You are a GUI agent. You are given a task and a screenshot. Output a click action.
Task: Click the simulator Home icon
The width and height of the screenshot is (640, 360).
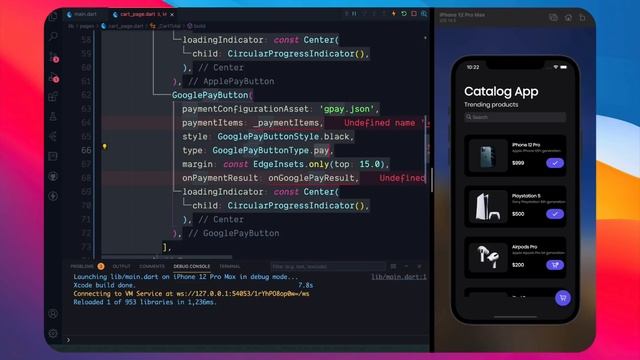tap(568, 18)
